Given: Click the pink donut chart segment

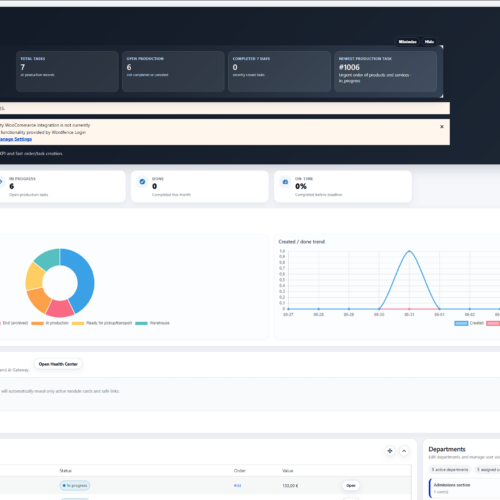Looking at the screenshot, I should (x=60, y=309).
